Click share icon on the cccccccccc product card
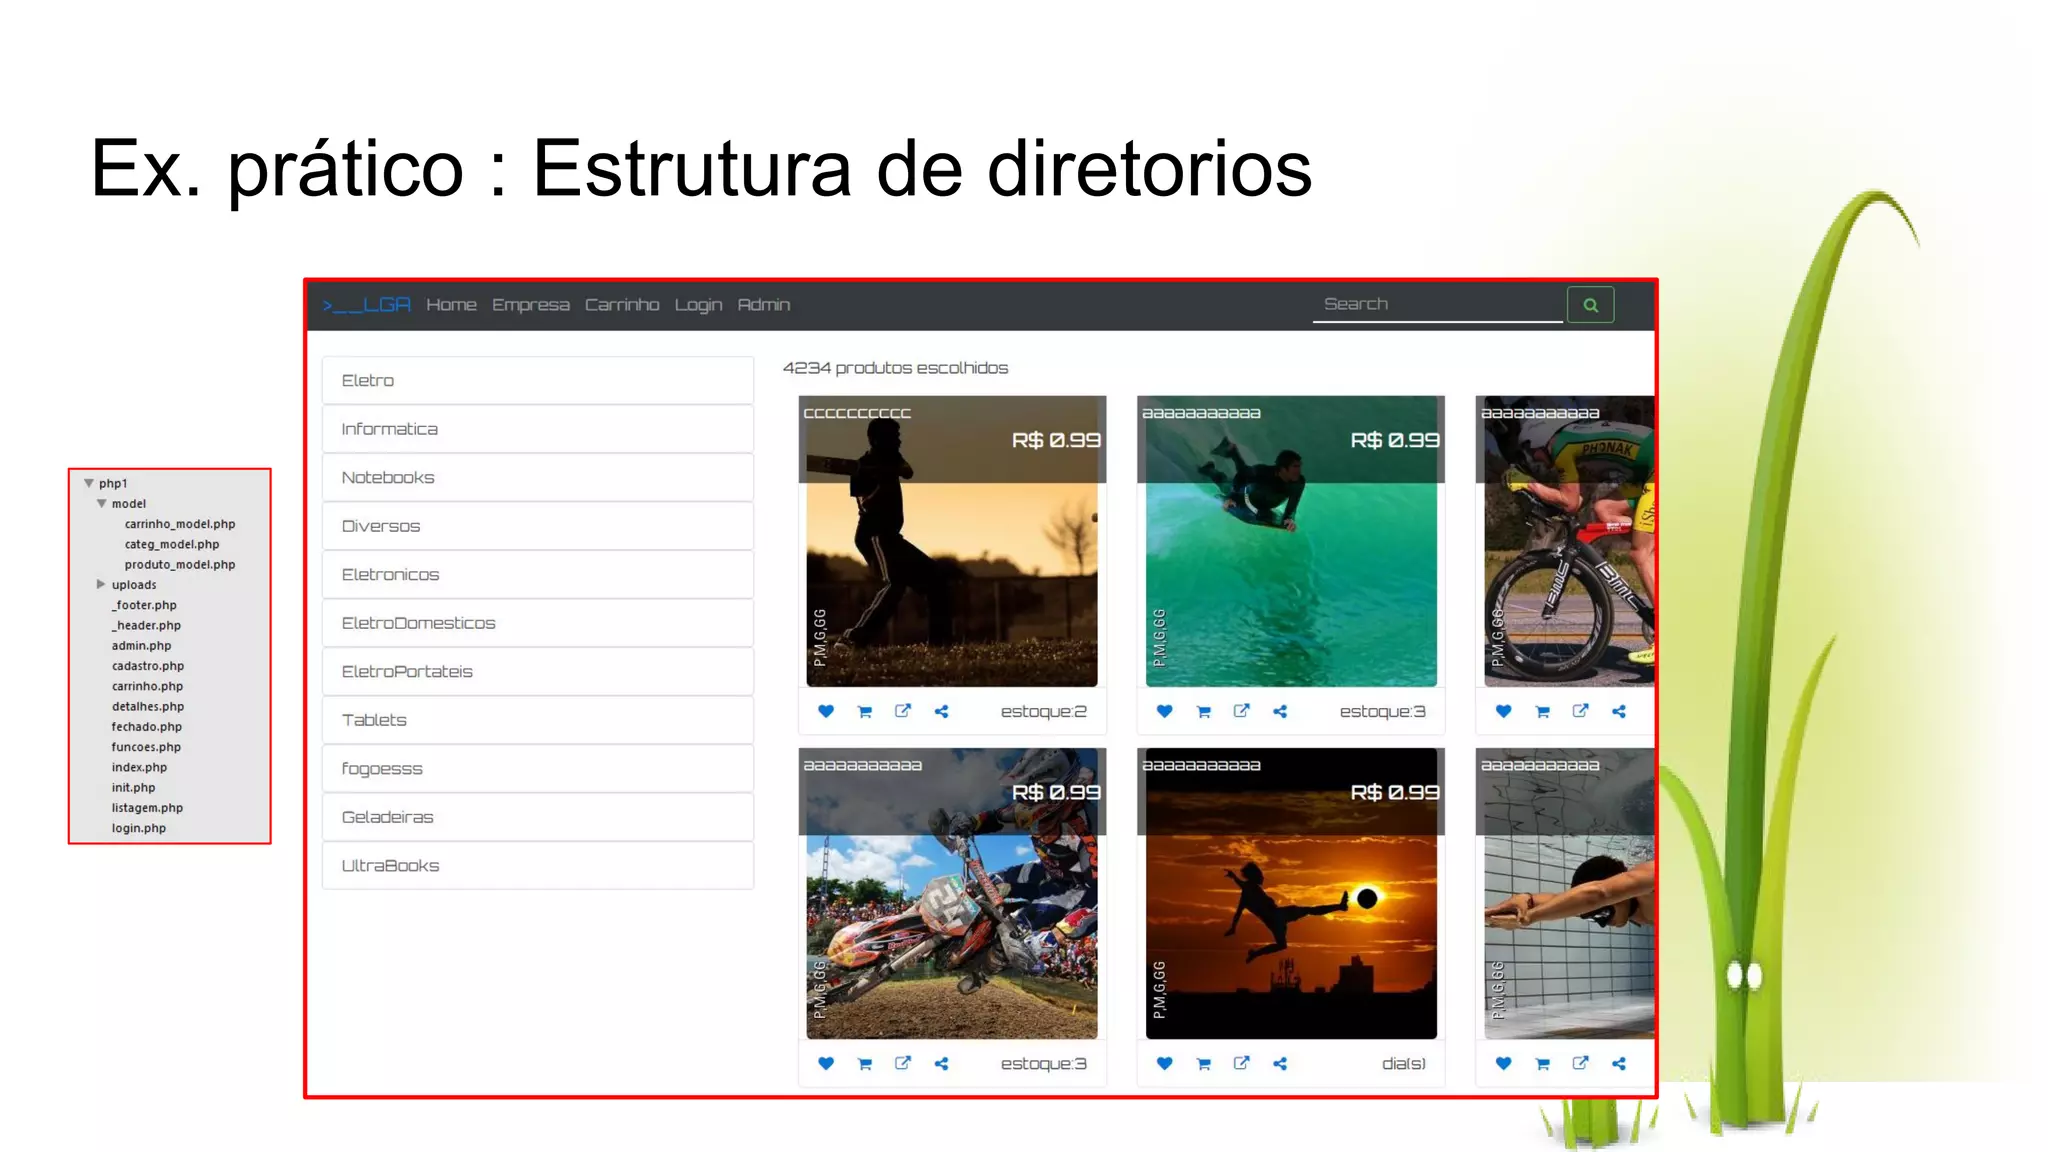The height and width of the screenshot is (1152, 2048). [x=942, y=712]
